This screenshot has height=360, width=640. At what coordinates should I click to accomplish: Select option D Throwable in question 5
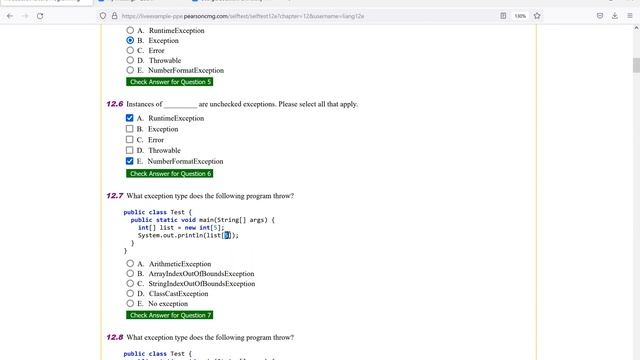(x=130, y=60)
